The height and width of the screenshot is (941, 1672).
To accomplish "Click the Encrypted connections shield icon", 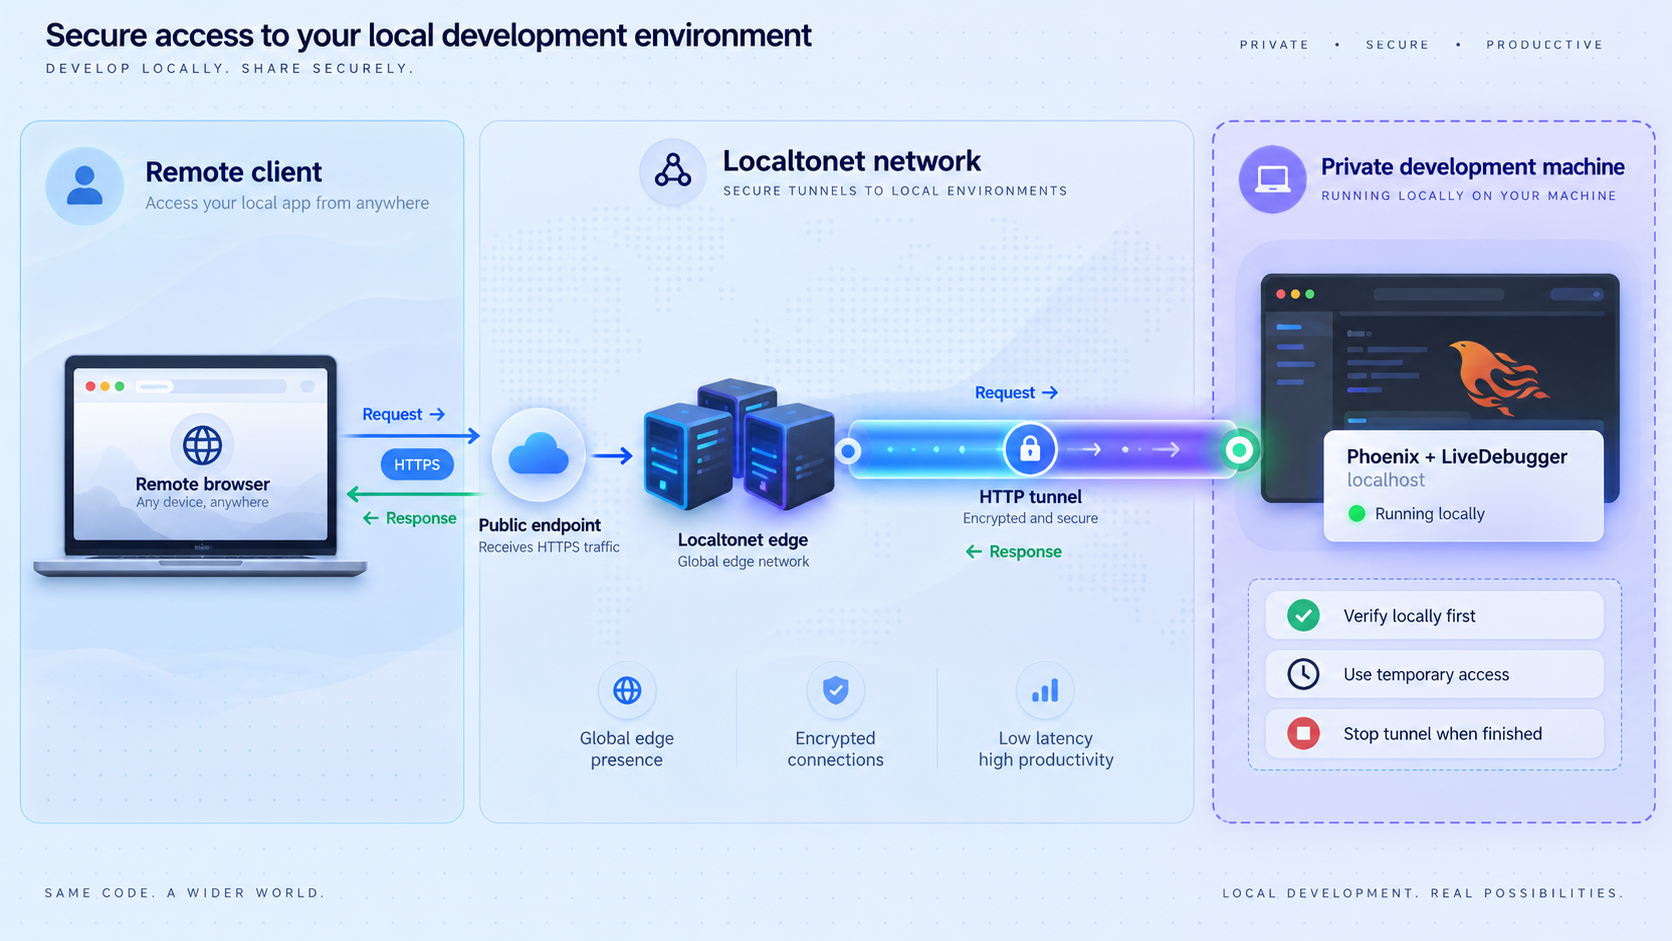I will coord(835,690).
